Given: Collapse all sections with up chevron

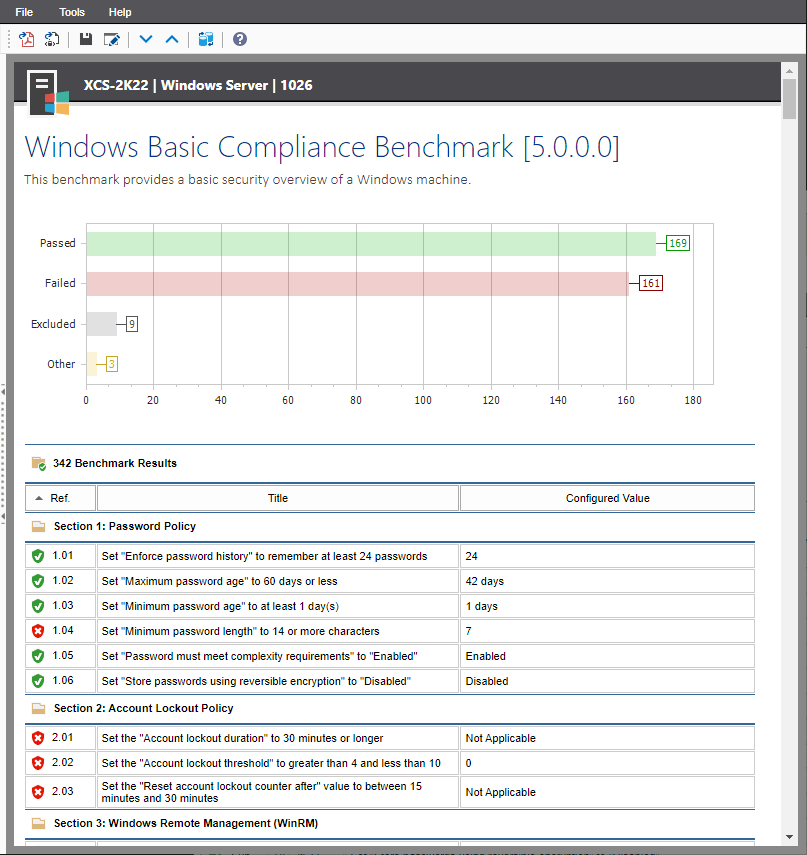Looking at the screenshot, I should click(172, 39).
